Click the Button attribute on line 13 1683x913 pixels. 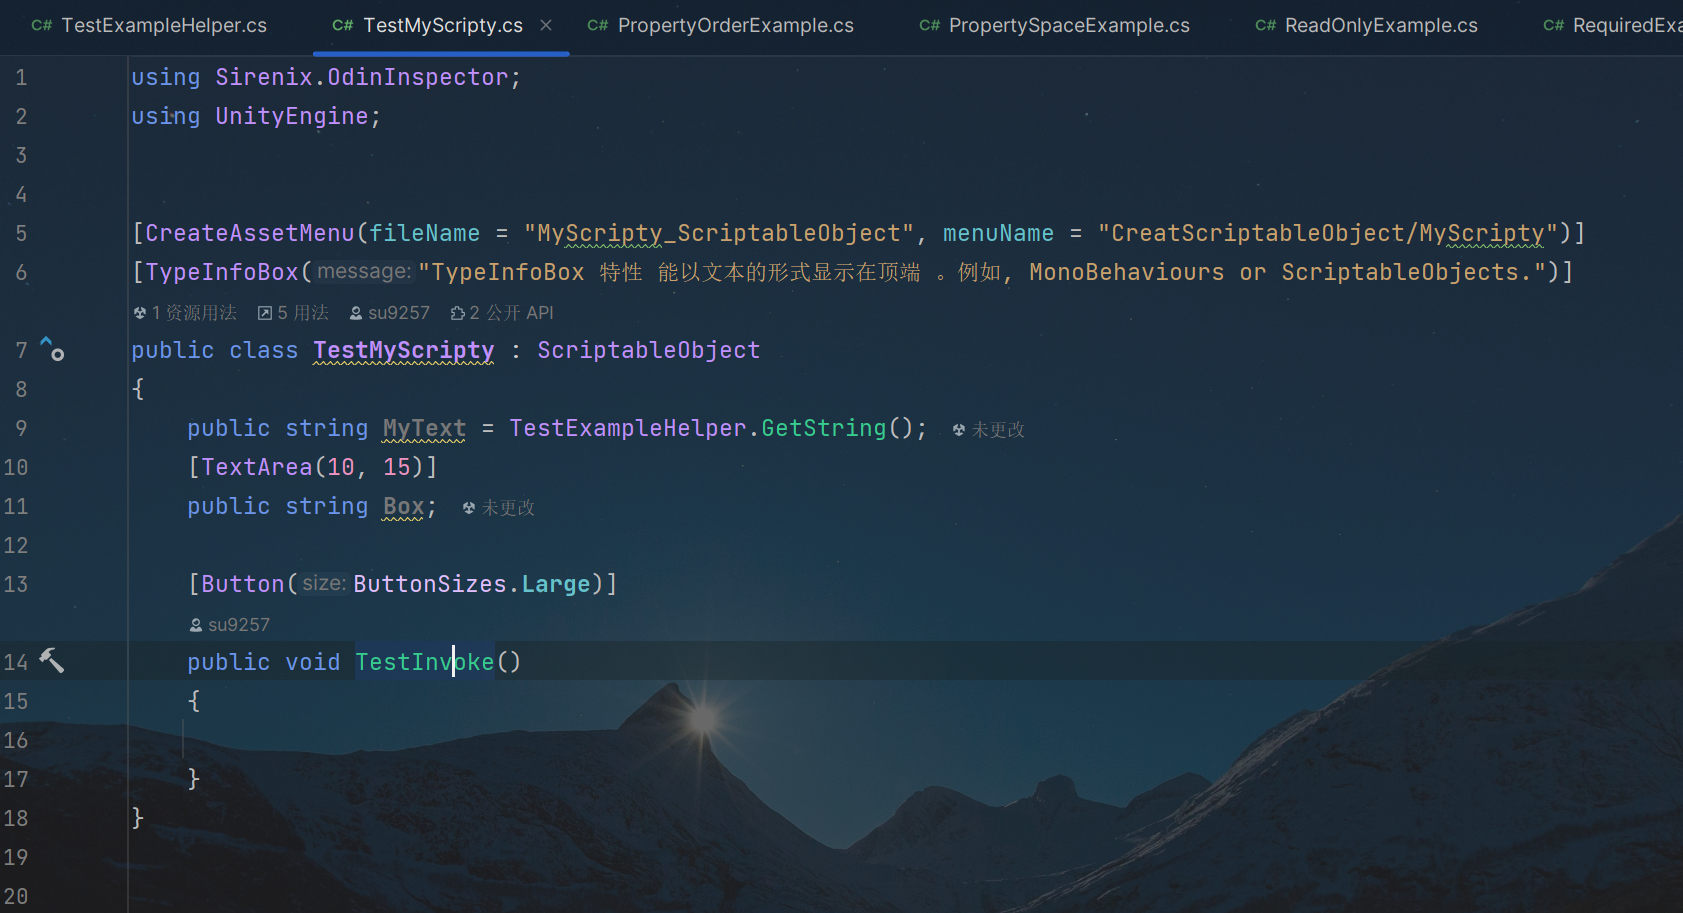243,584
